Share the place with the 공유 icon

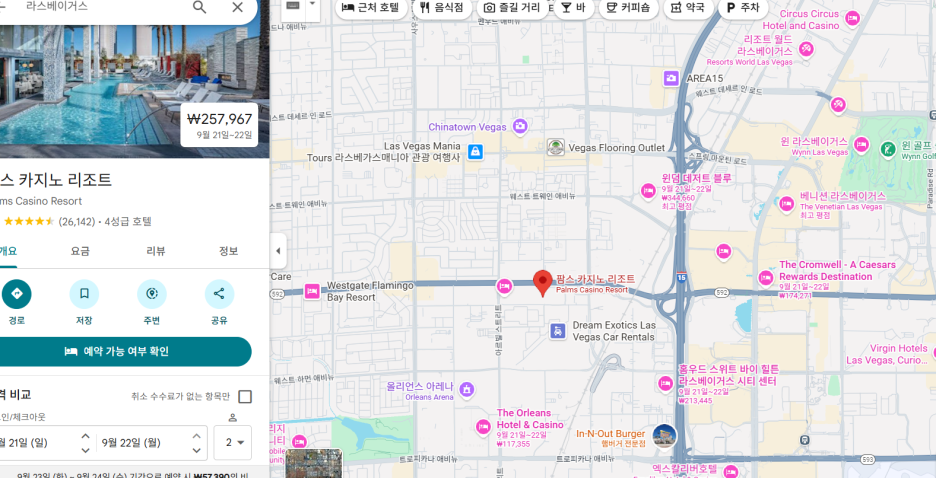pyautogui.click(x=219, y=294)
